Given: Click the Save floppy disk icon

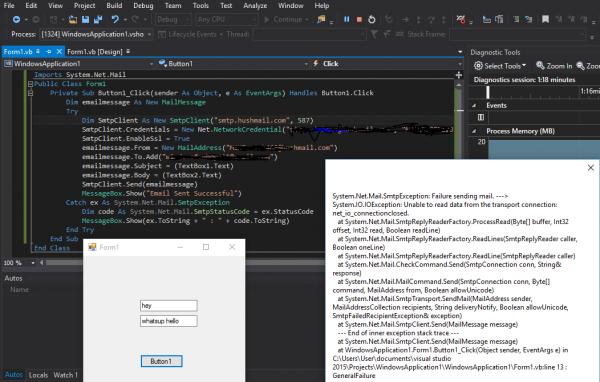Looking at the screenshot, I should tap(85, 20).
